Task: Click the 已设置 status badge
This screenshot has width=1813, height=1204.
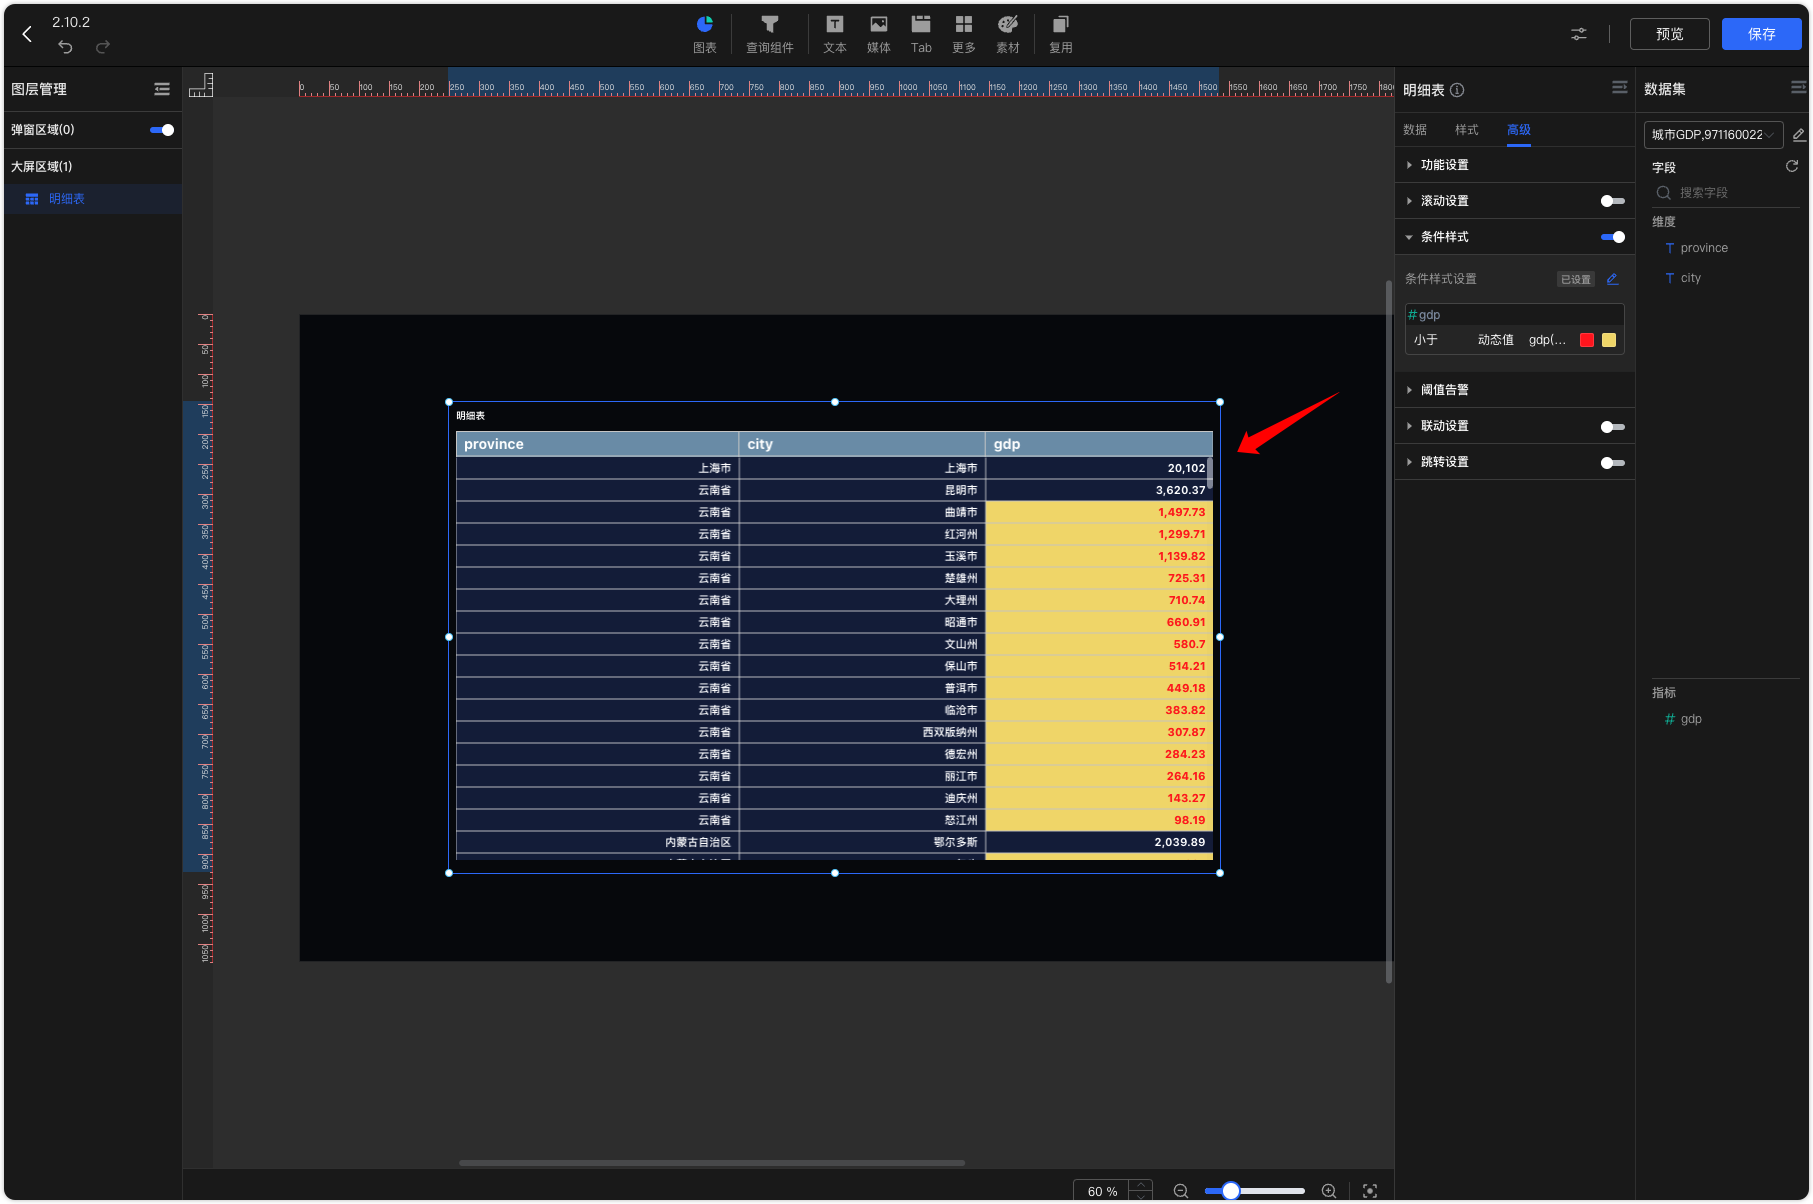Action: click(1576, 279)
